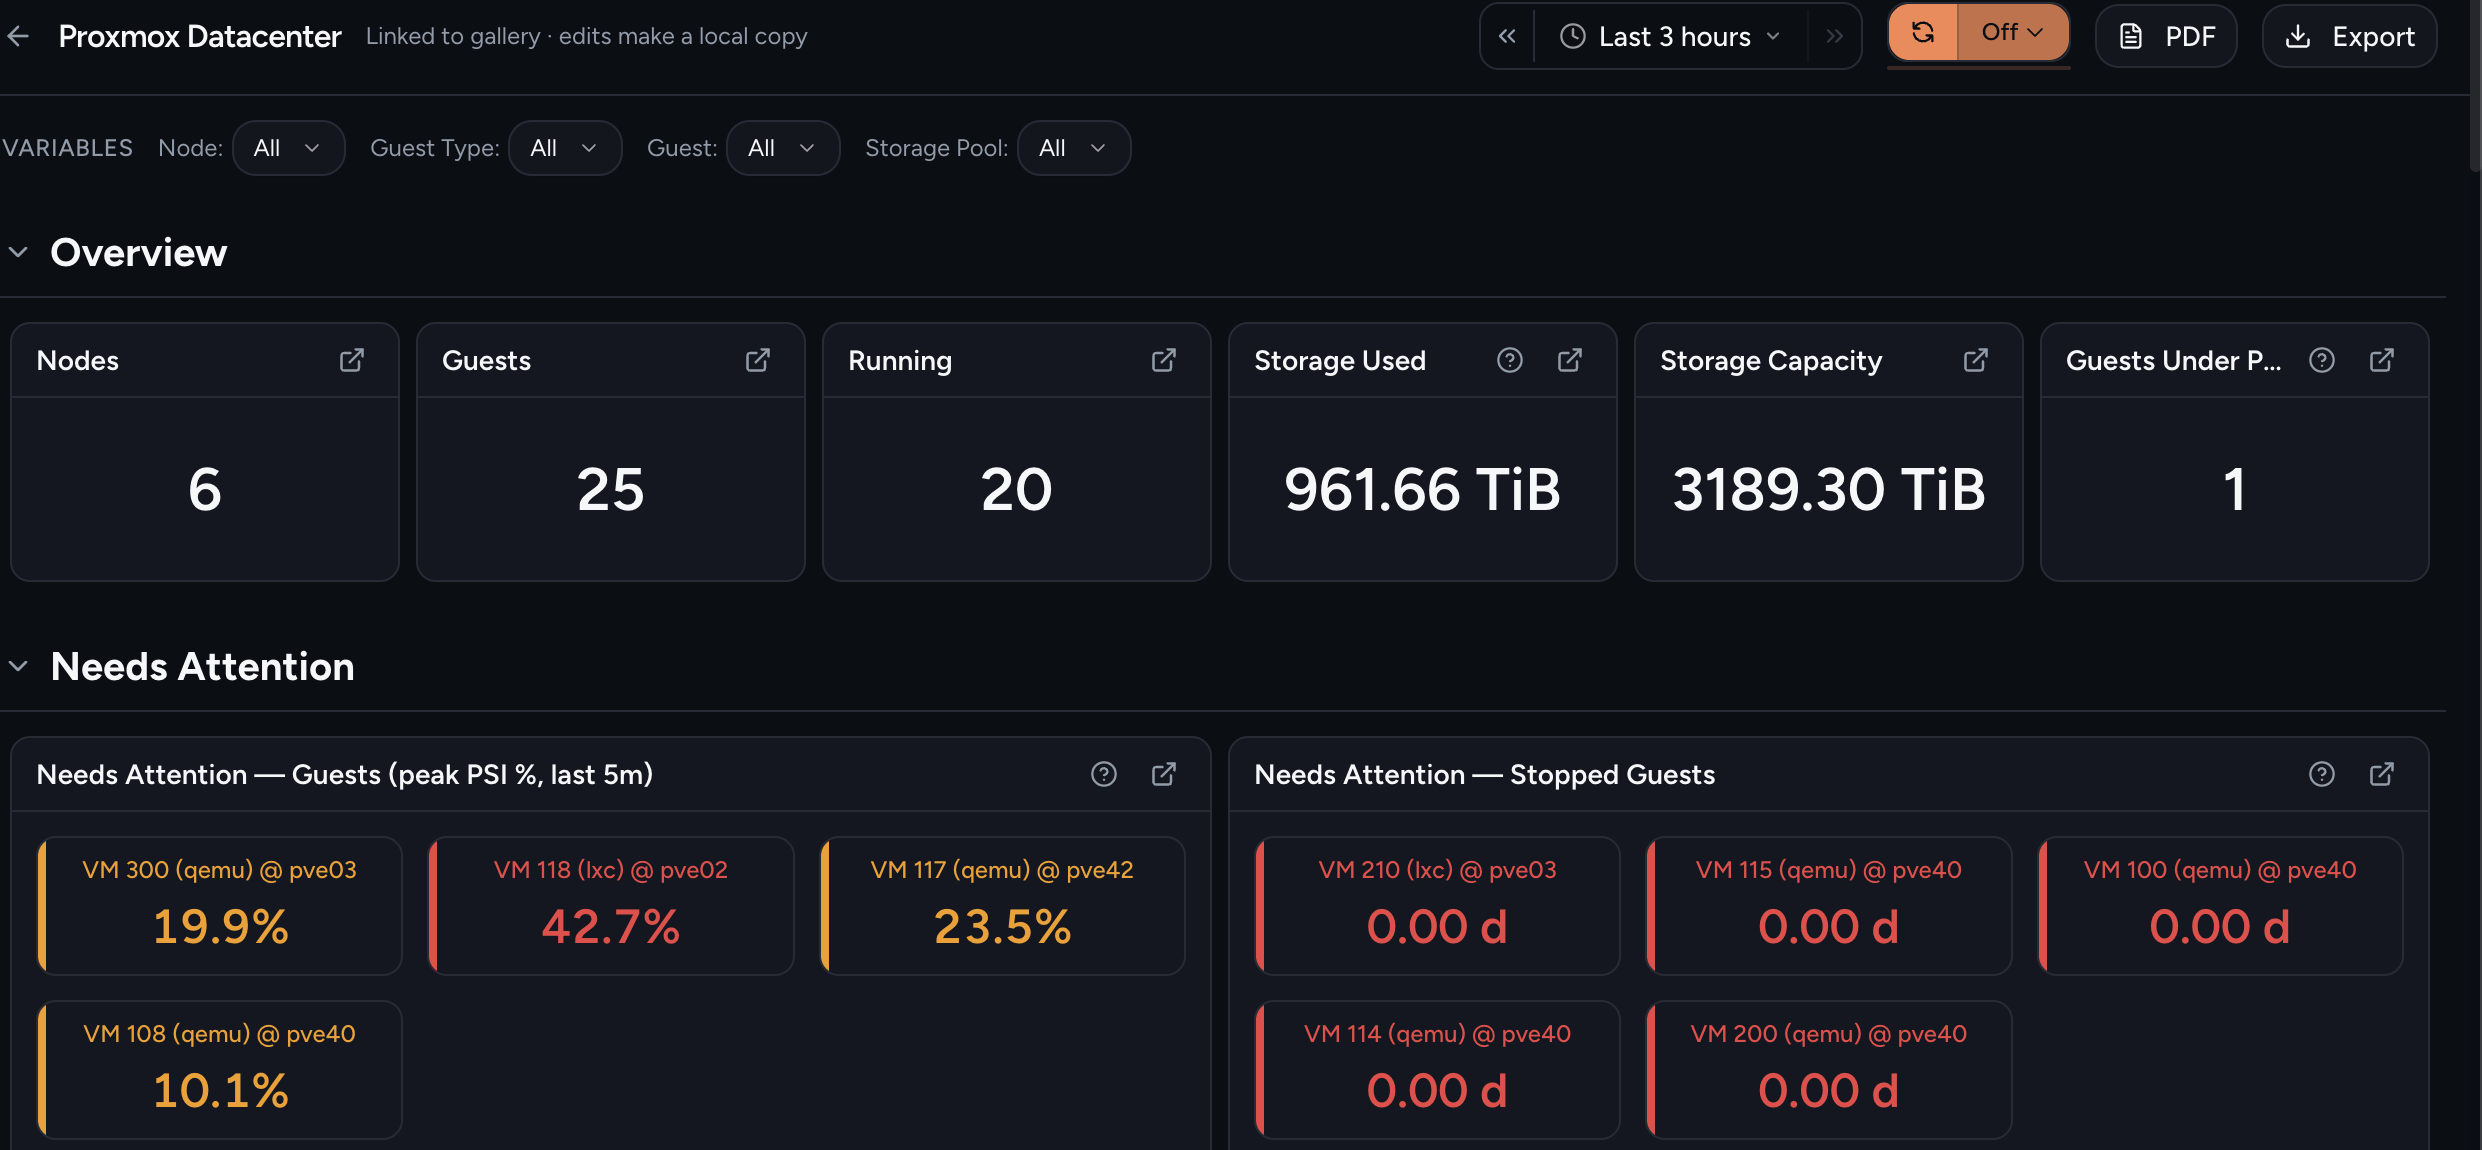This screenshot has width=2482, height=1150.
Task: Show help for Storage Used panel
Action: coord(1510,360)
